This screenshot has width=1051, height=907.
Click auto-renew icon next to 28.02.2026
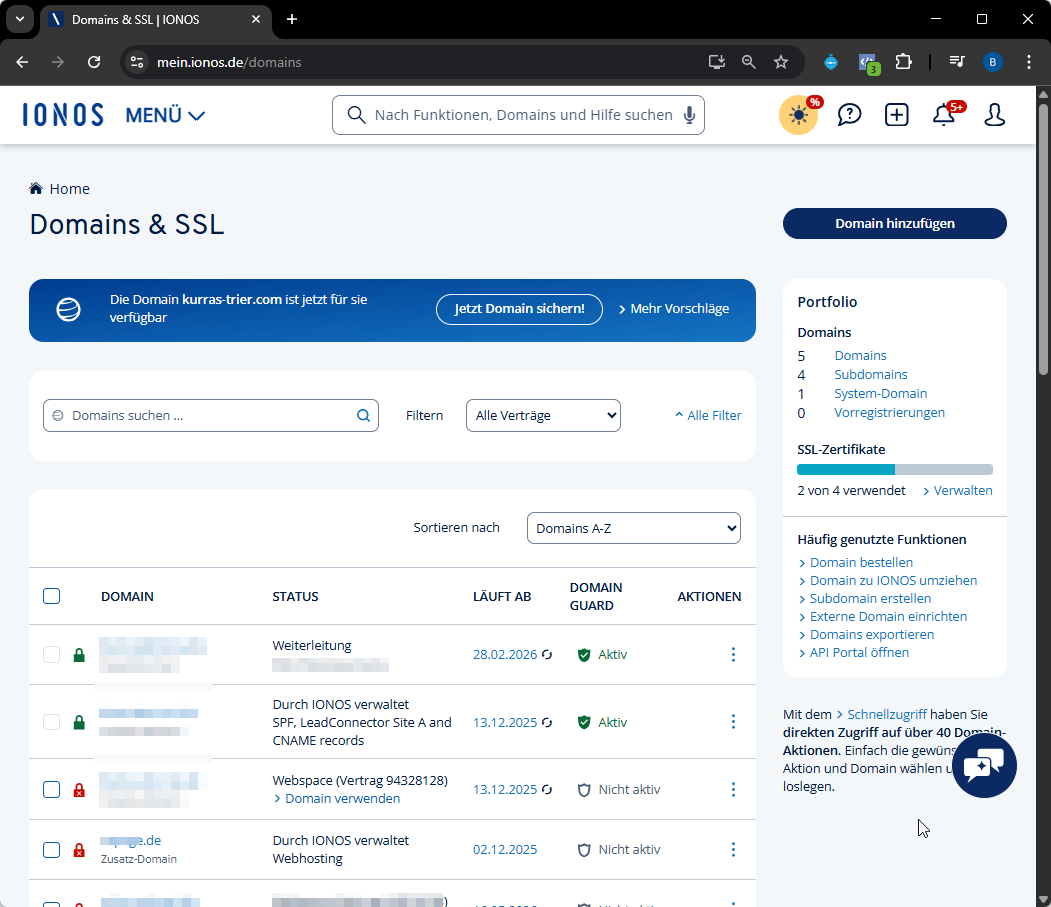coord(547,654)
